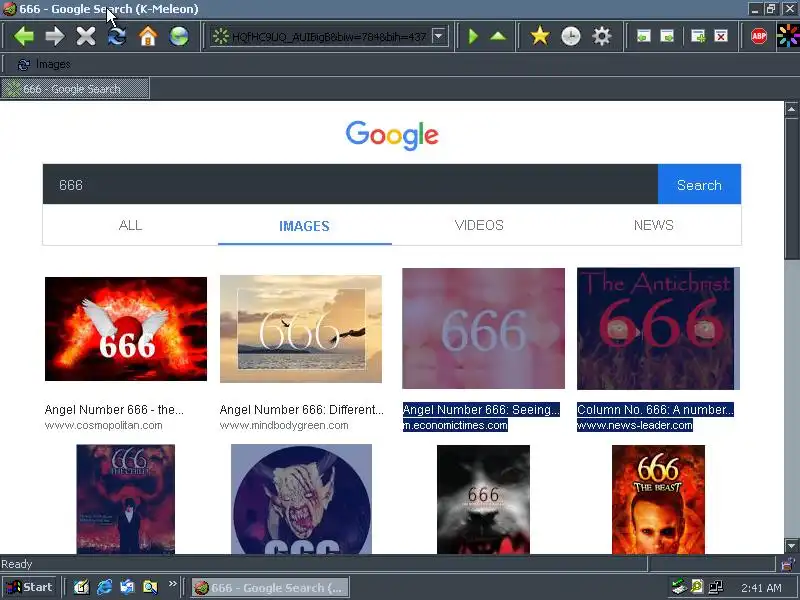
Task: Select the IMAGES tab
Action: point(305,226)
